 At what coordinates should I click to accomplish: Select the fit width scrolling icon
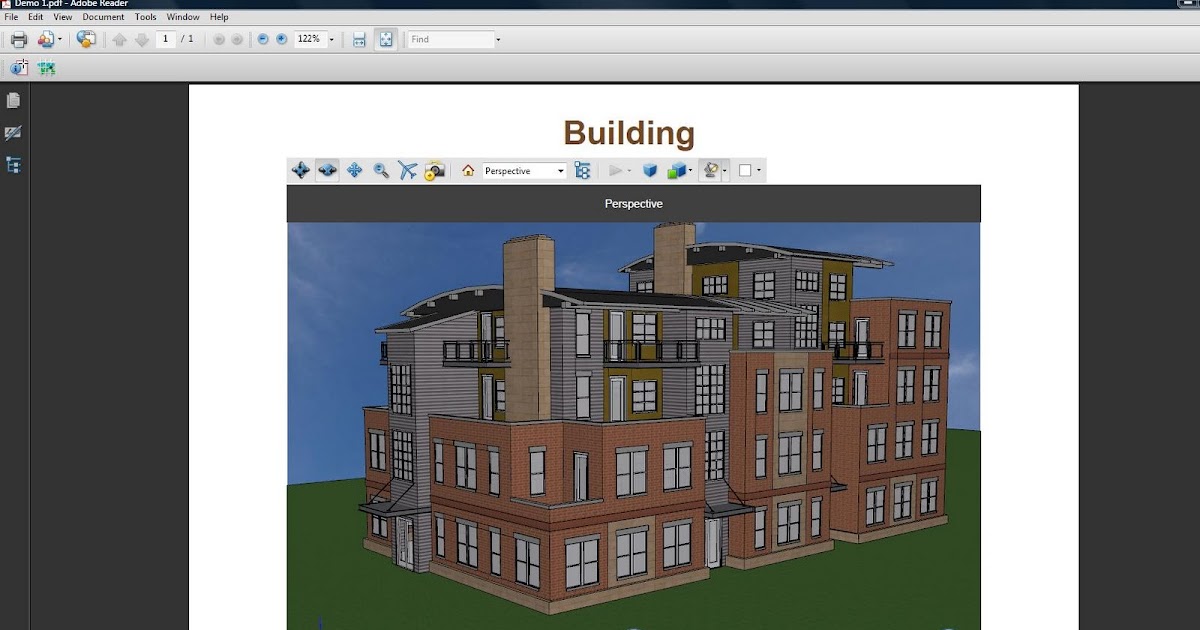tap(359, 40)
